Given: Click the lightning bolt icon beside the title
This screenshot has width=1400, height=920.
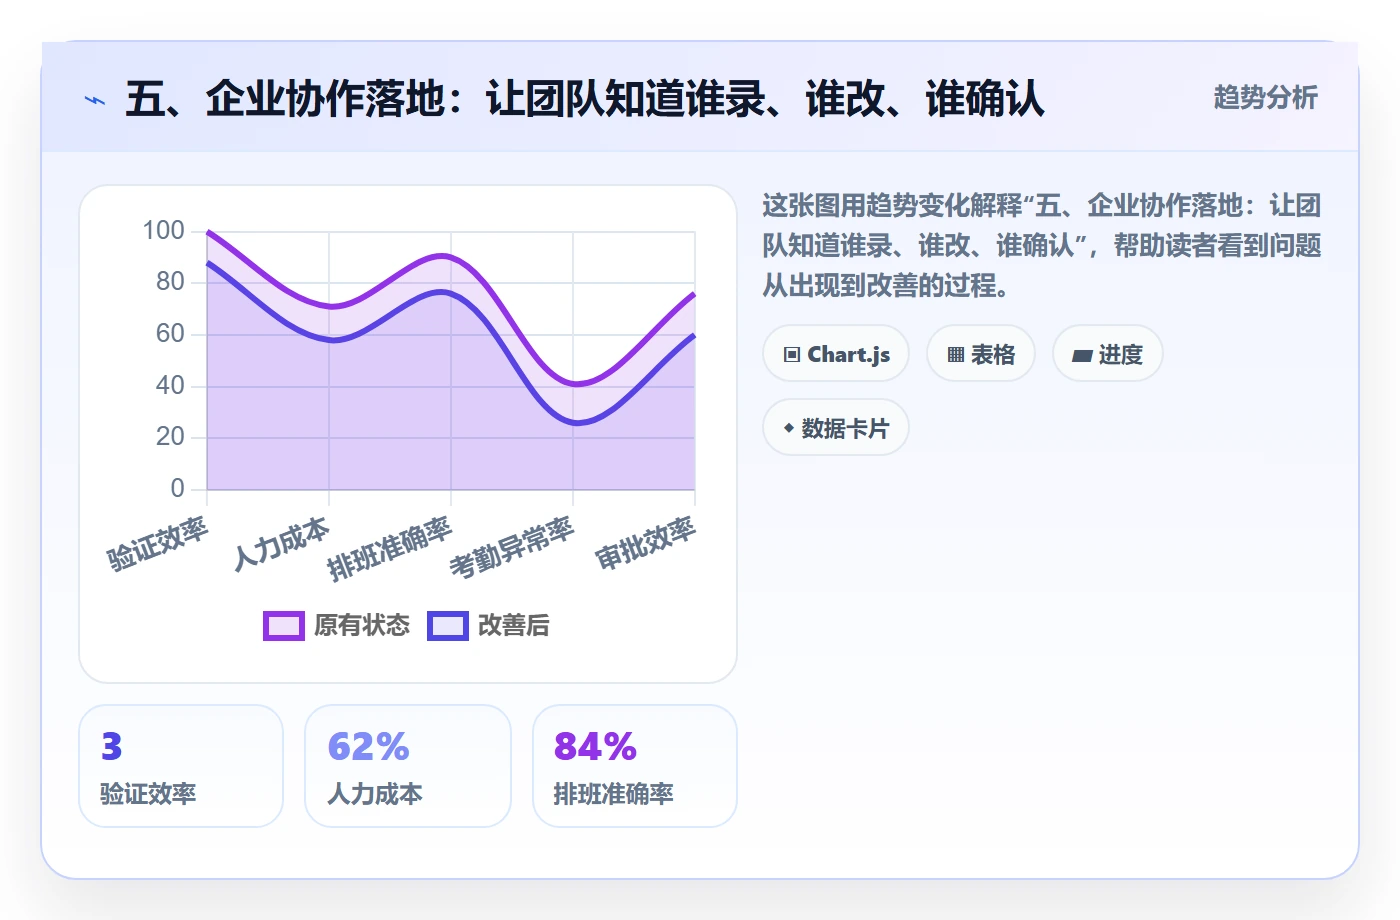Looking at the screenshot, I should point(95,100).
